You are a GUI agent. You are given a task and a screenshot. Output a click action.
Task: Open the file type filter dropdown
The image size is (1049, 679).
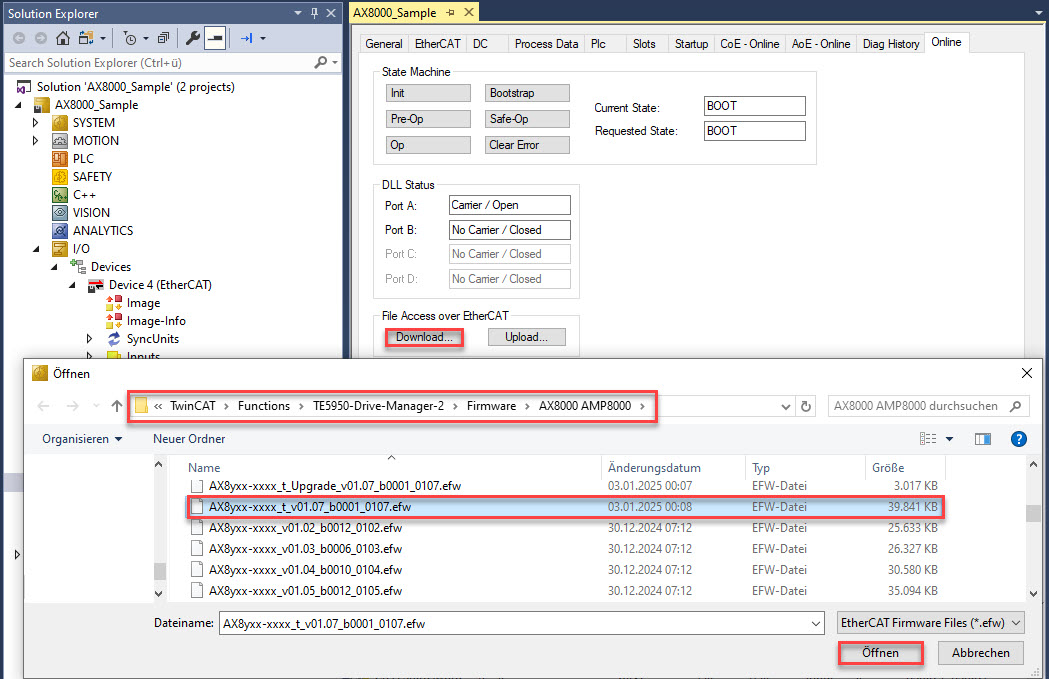pos(931,623)
